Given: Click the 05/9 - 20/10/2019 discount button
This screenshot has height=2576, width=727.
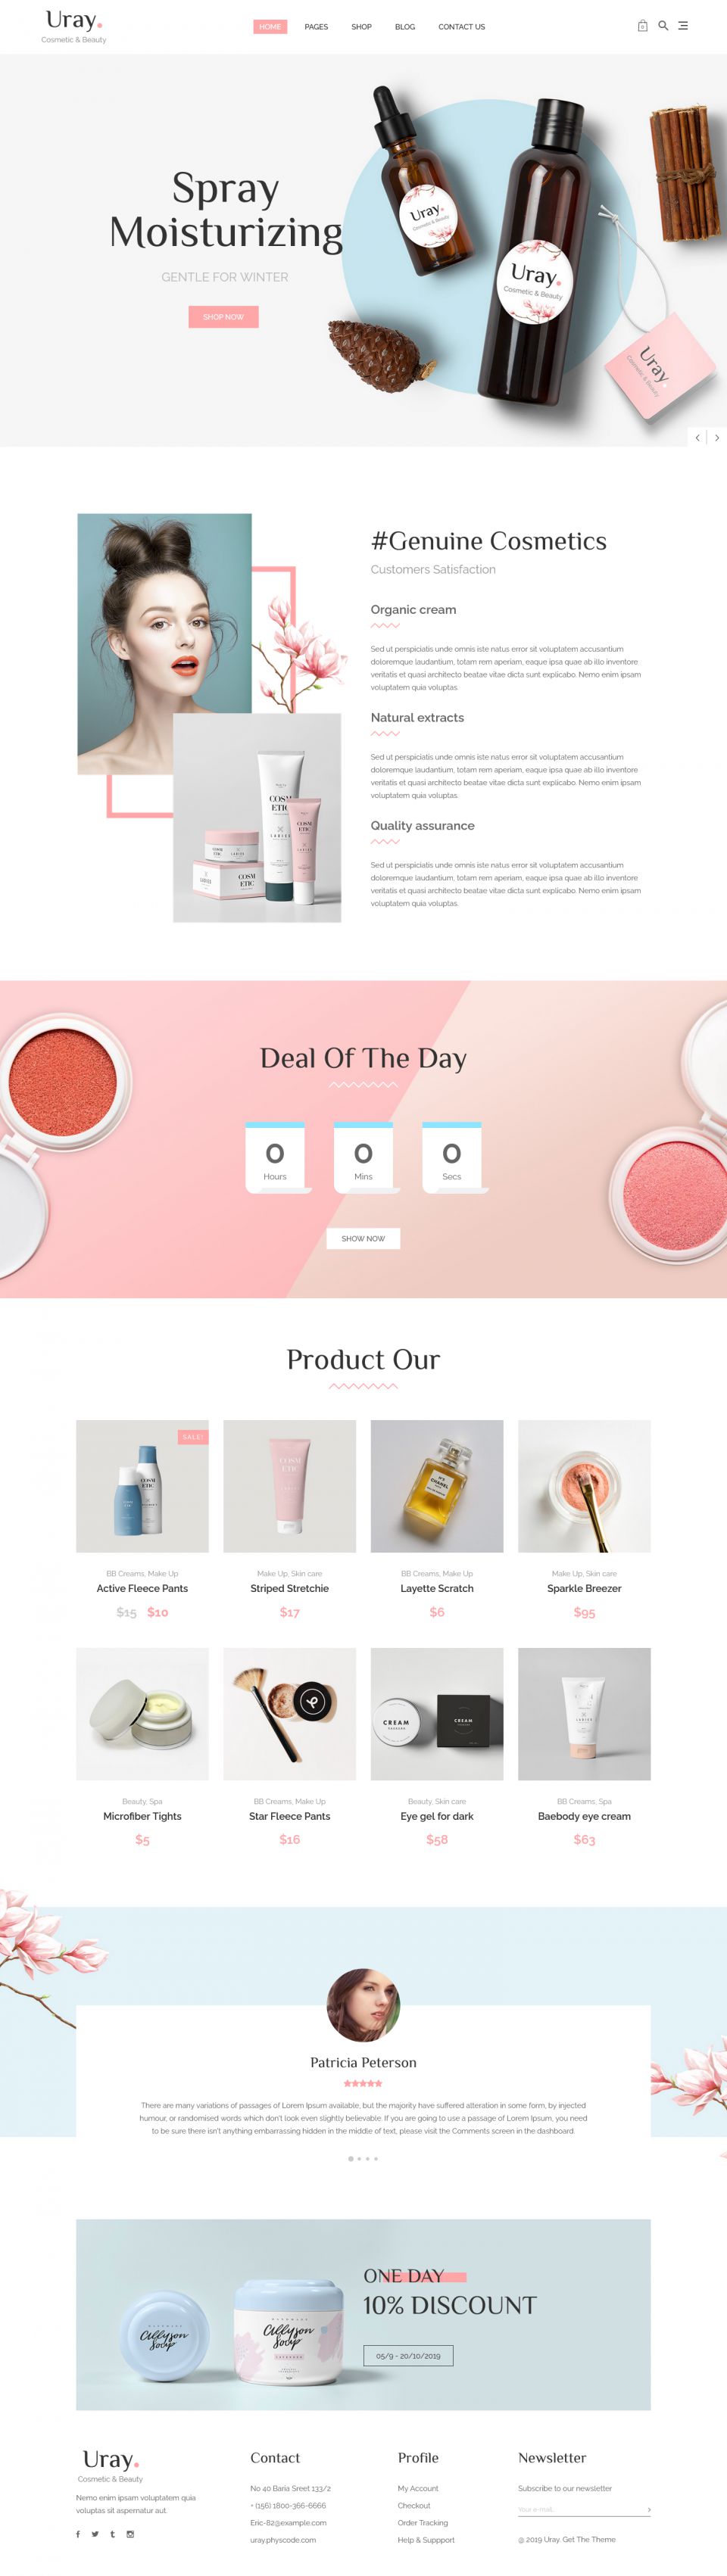Looking at the screenshot, I should click(408, 2356).
